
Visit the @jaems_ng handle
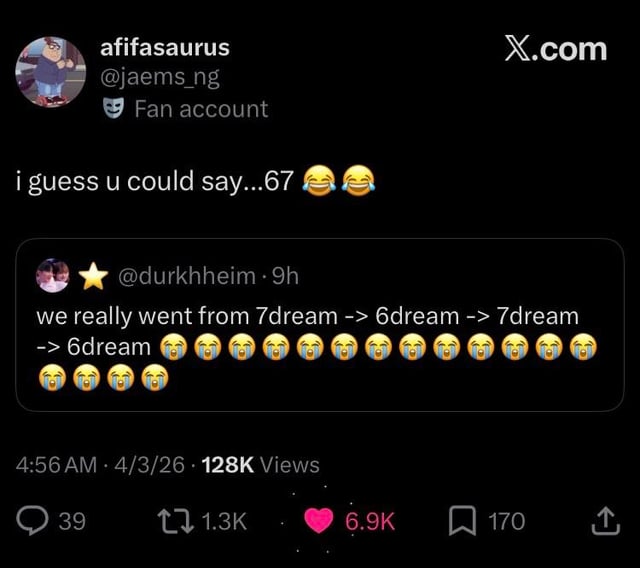pos(160,77)
